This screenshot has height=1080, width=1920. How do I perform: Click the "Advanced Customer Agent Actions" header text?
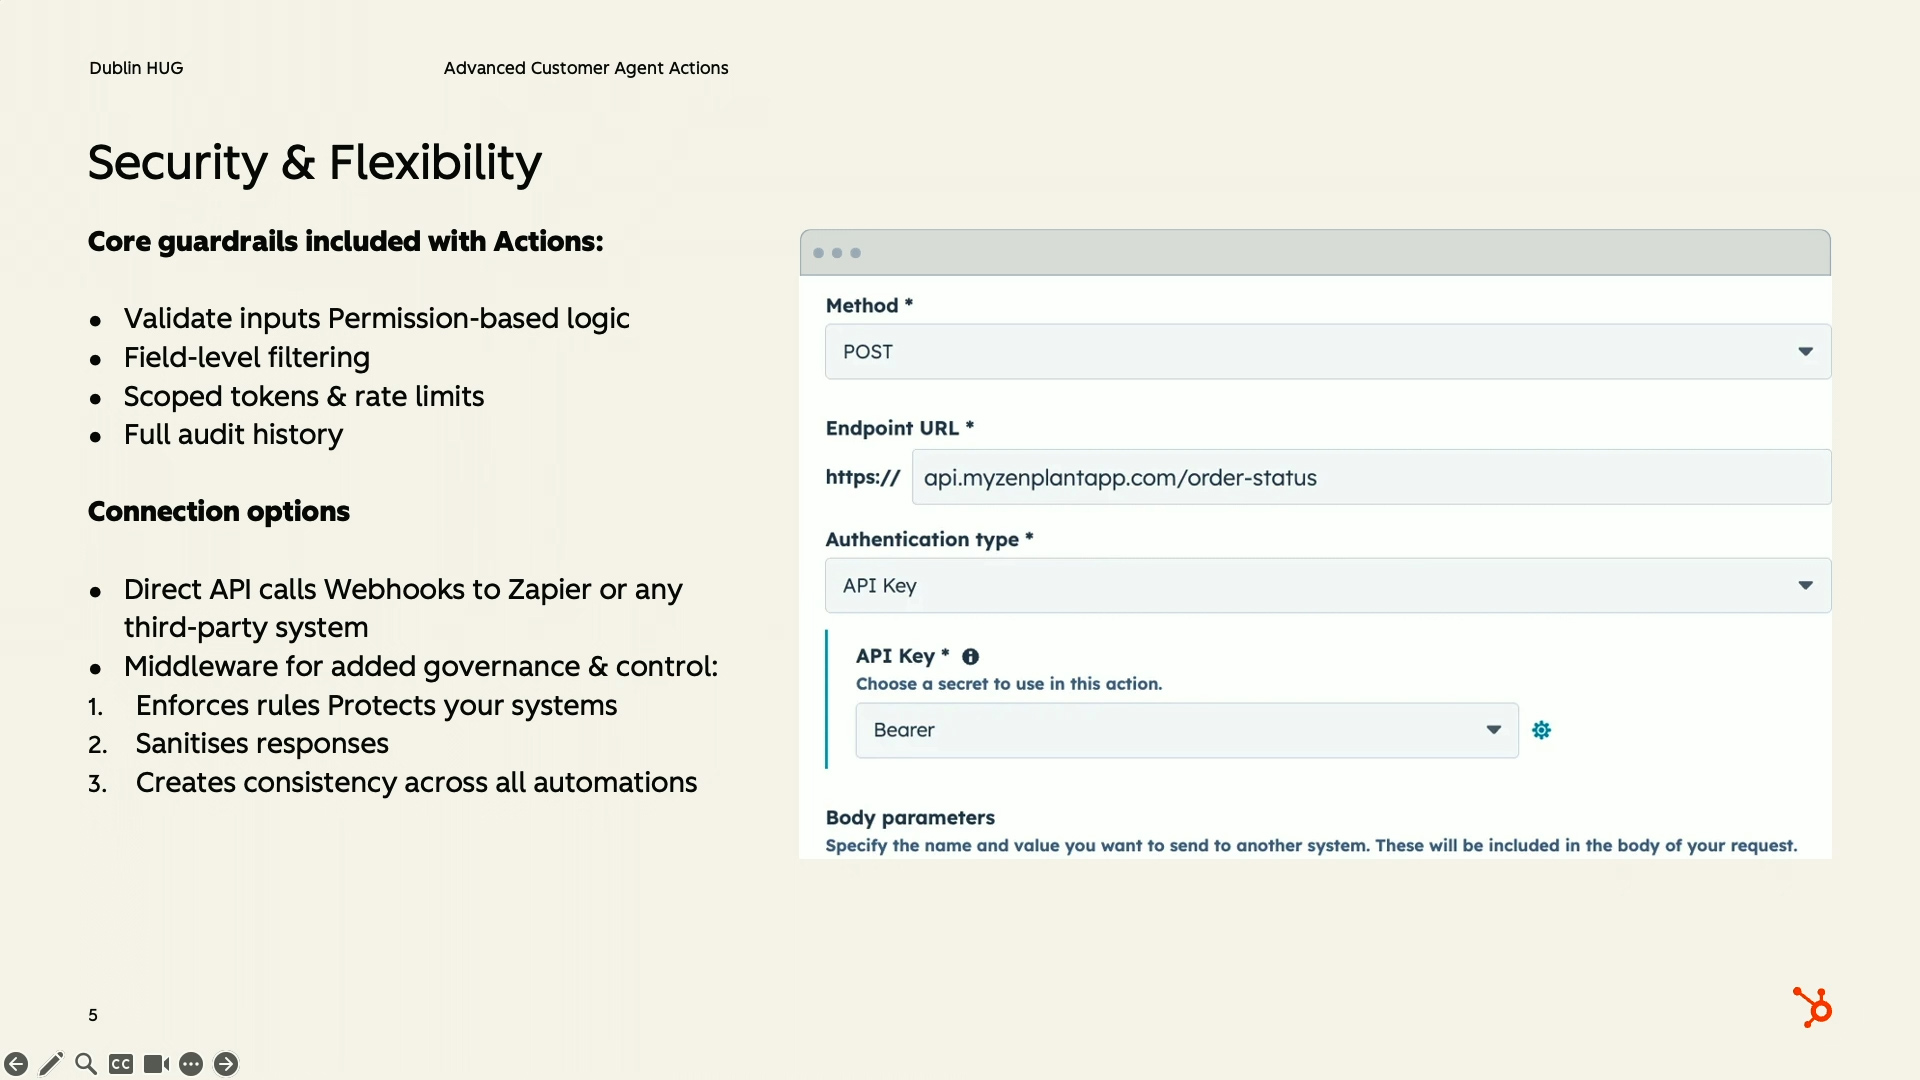(x=586, y=68)
